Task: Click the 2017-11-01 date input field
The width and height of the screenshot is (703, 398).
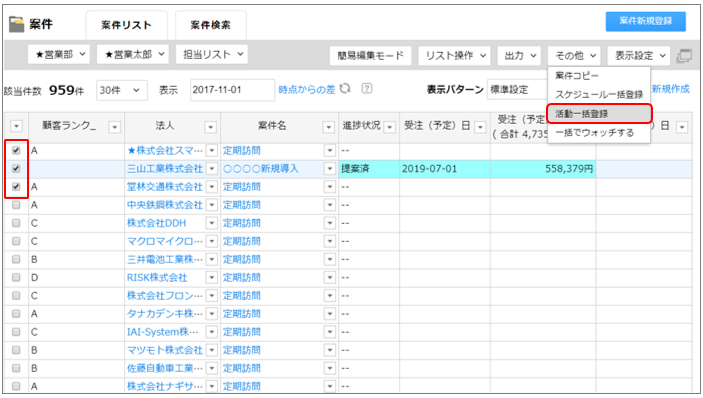Action: tap(232, 90)
